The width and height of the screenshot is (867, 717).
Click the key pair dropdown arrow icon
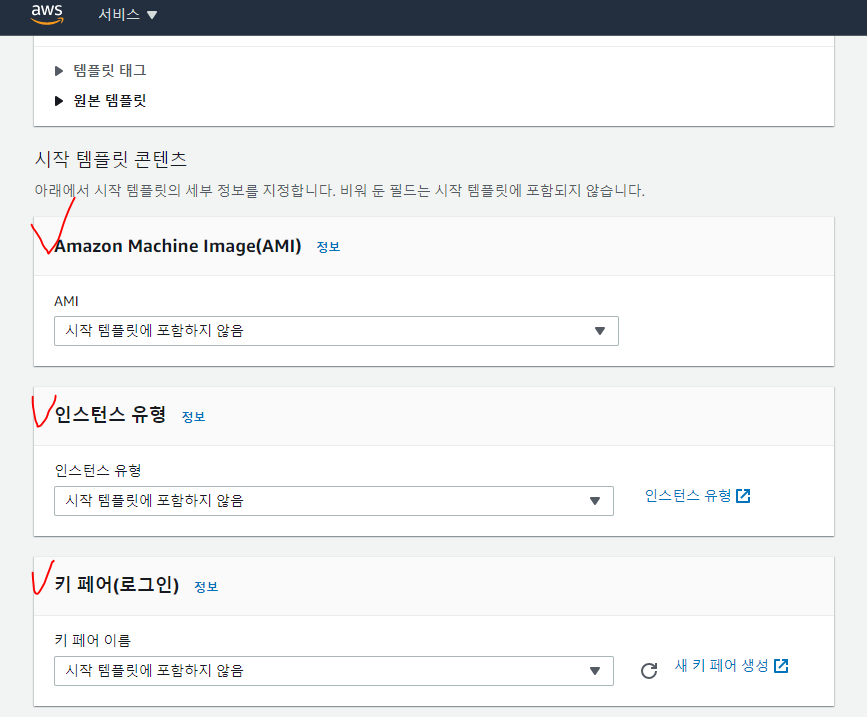click(595, 671)
